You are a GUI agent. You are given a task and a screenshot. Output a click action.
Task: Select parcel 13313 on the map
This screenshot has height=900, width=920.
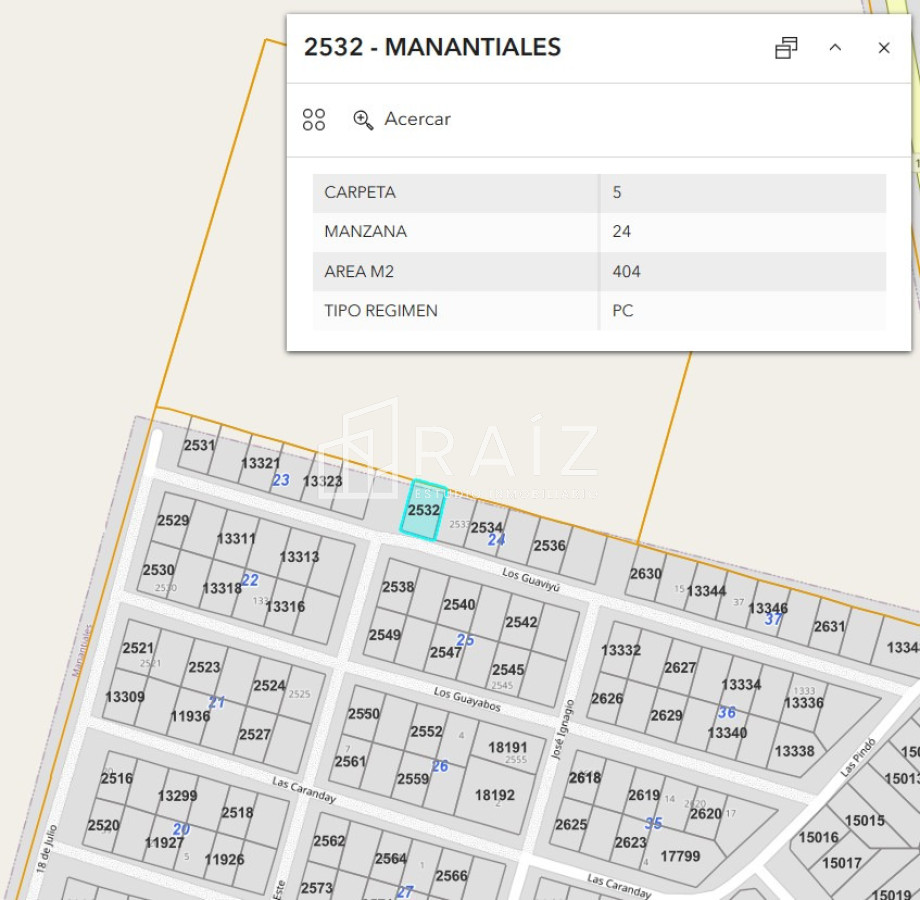[299, 556]
